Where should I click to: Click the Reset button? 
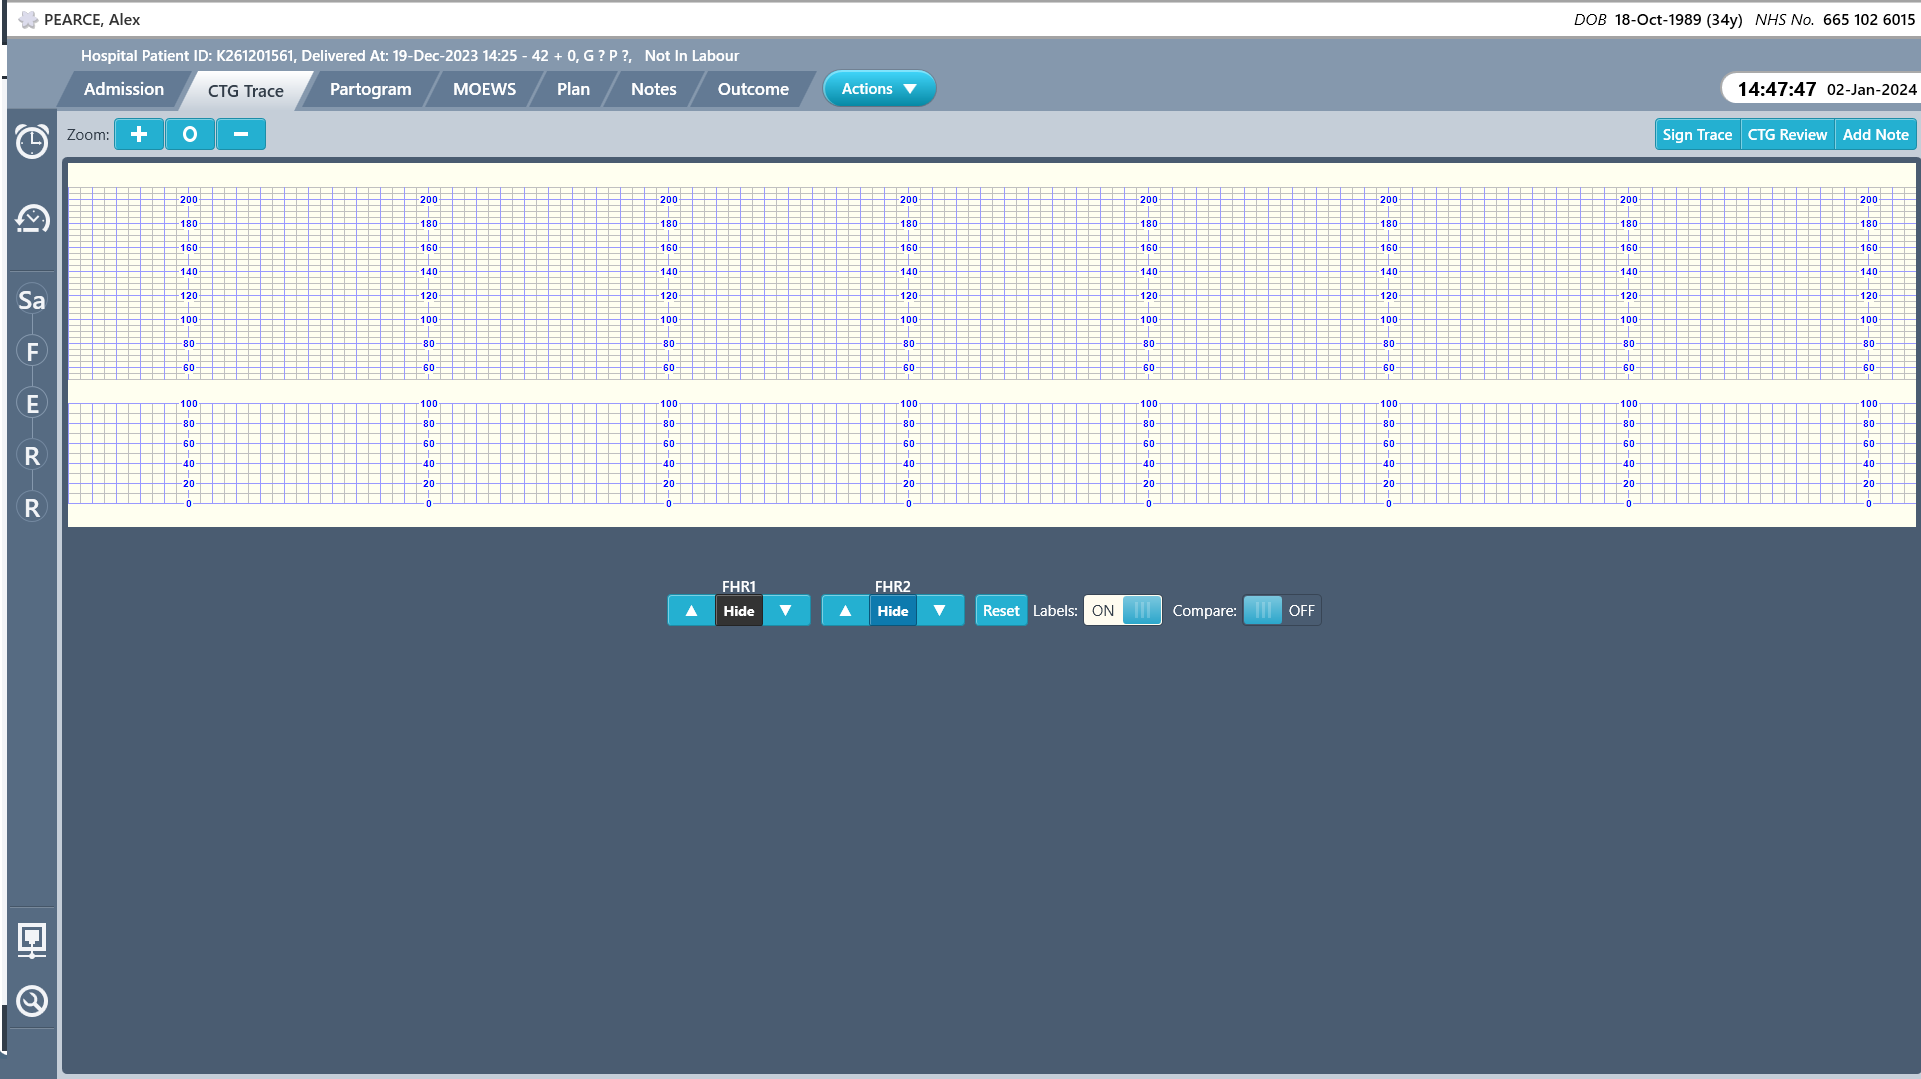(1001, 610)
